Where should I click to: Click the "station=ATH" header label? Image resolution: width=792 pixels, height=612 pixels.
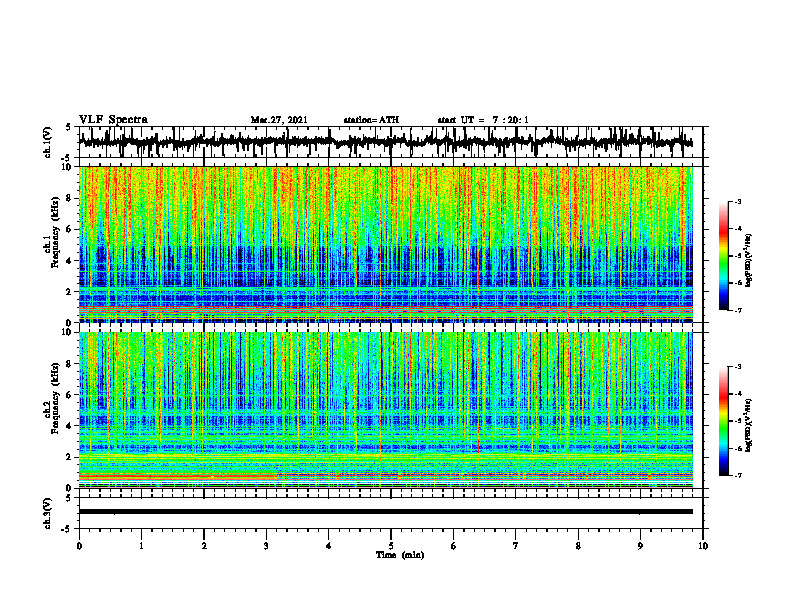(x=371, y=120)
